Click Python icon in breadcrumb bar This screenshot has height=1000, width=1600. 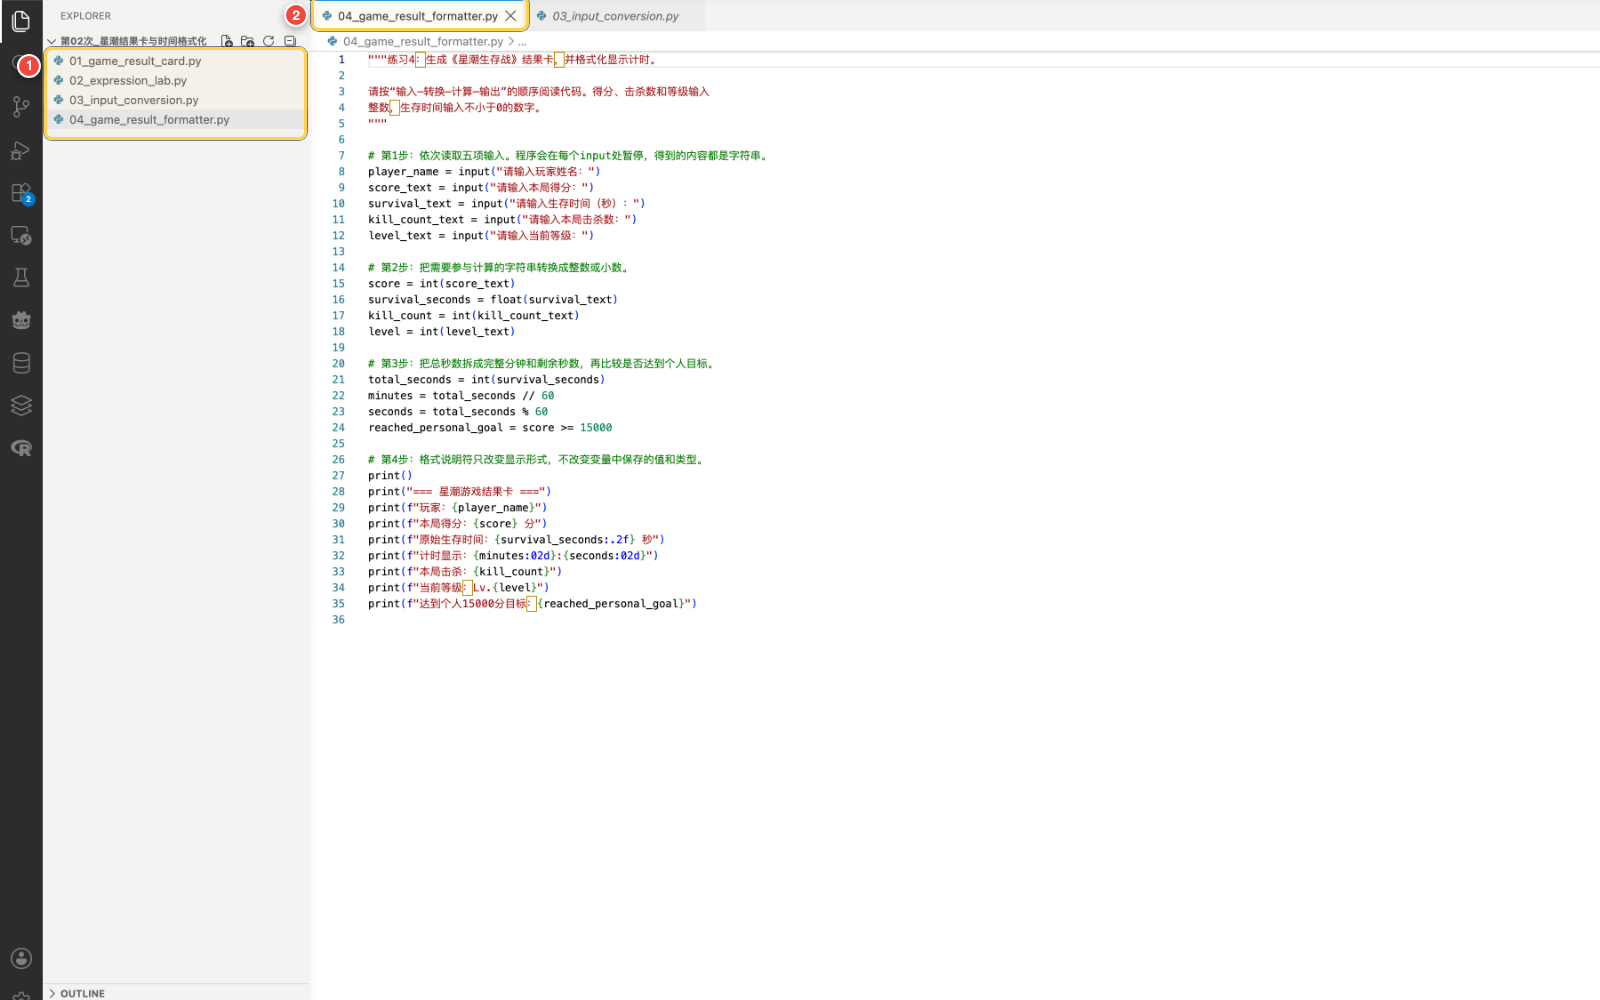pos(332,41)
